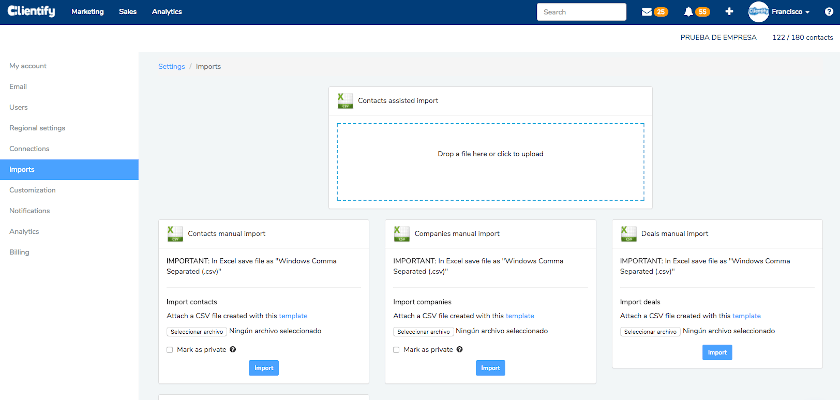Click the Companies manual import CSV icon
The width and height of the screenshot is (840, 400).
402,233
